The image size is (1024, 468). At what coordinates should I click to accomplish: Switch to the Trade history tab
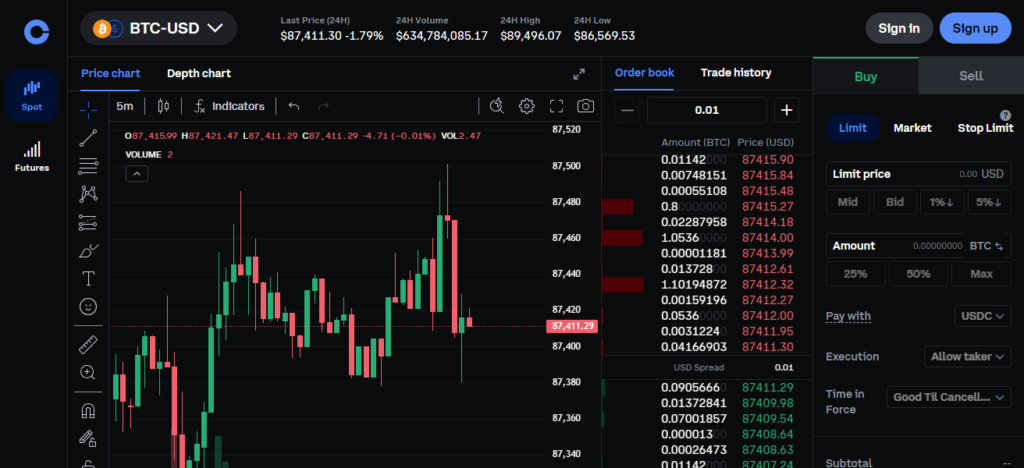point(736,72)
